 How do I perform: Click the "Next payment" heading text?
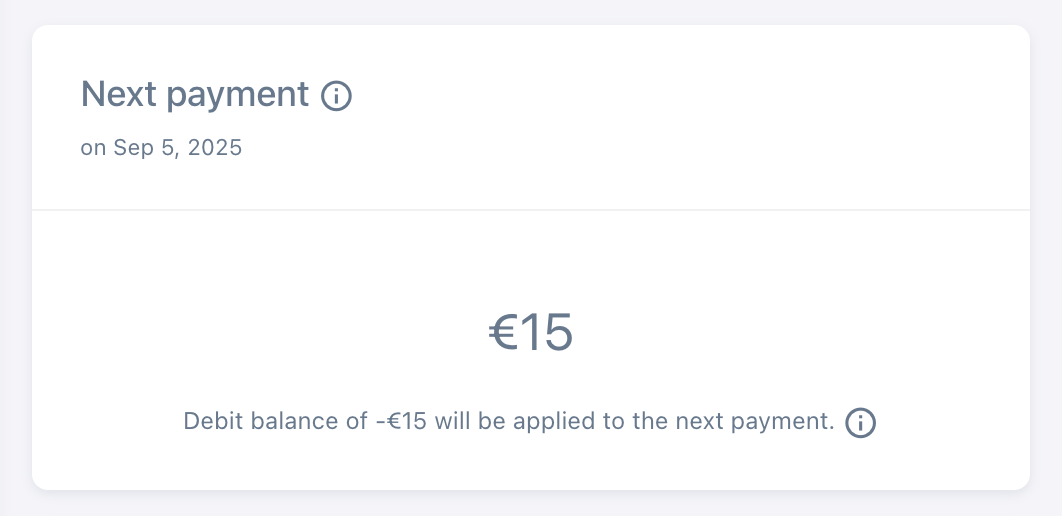coord(194,95)
